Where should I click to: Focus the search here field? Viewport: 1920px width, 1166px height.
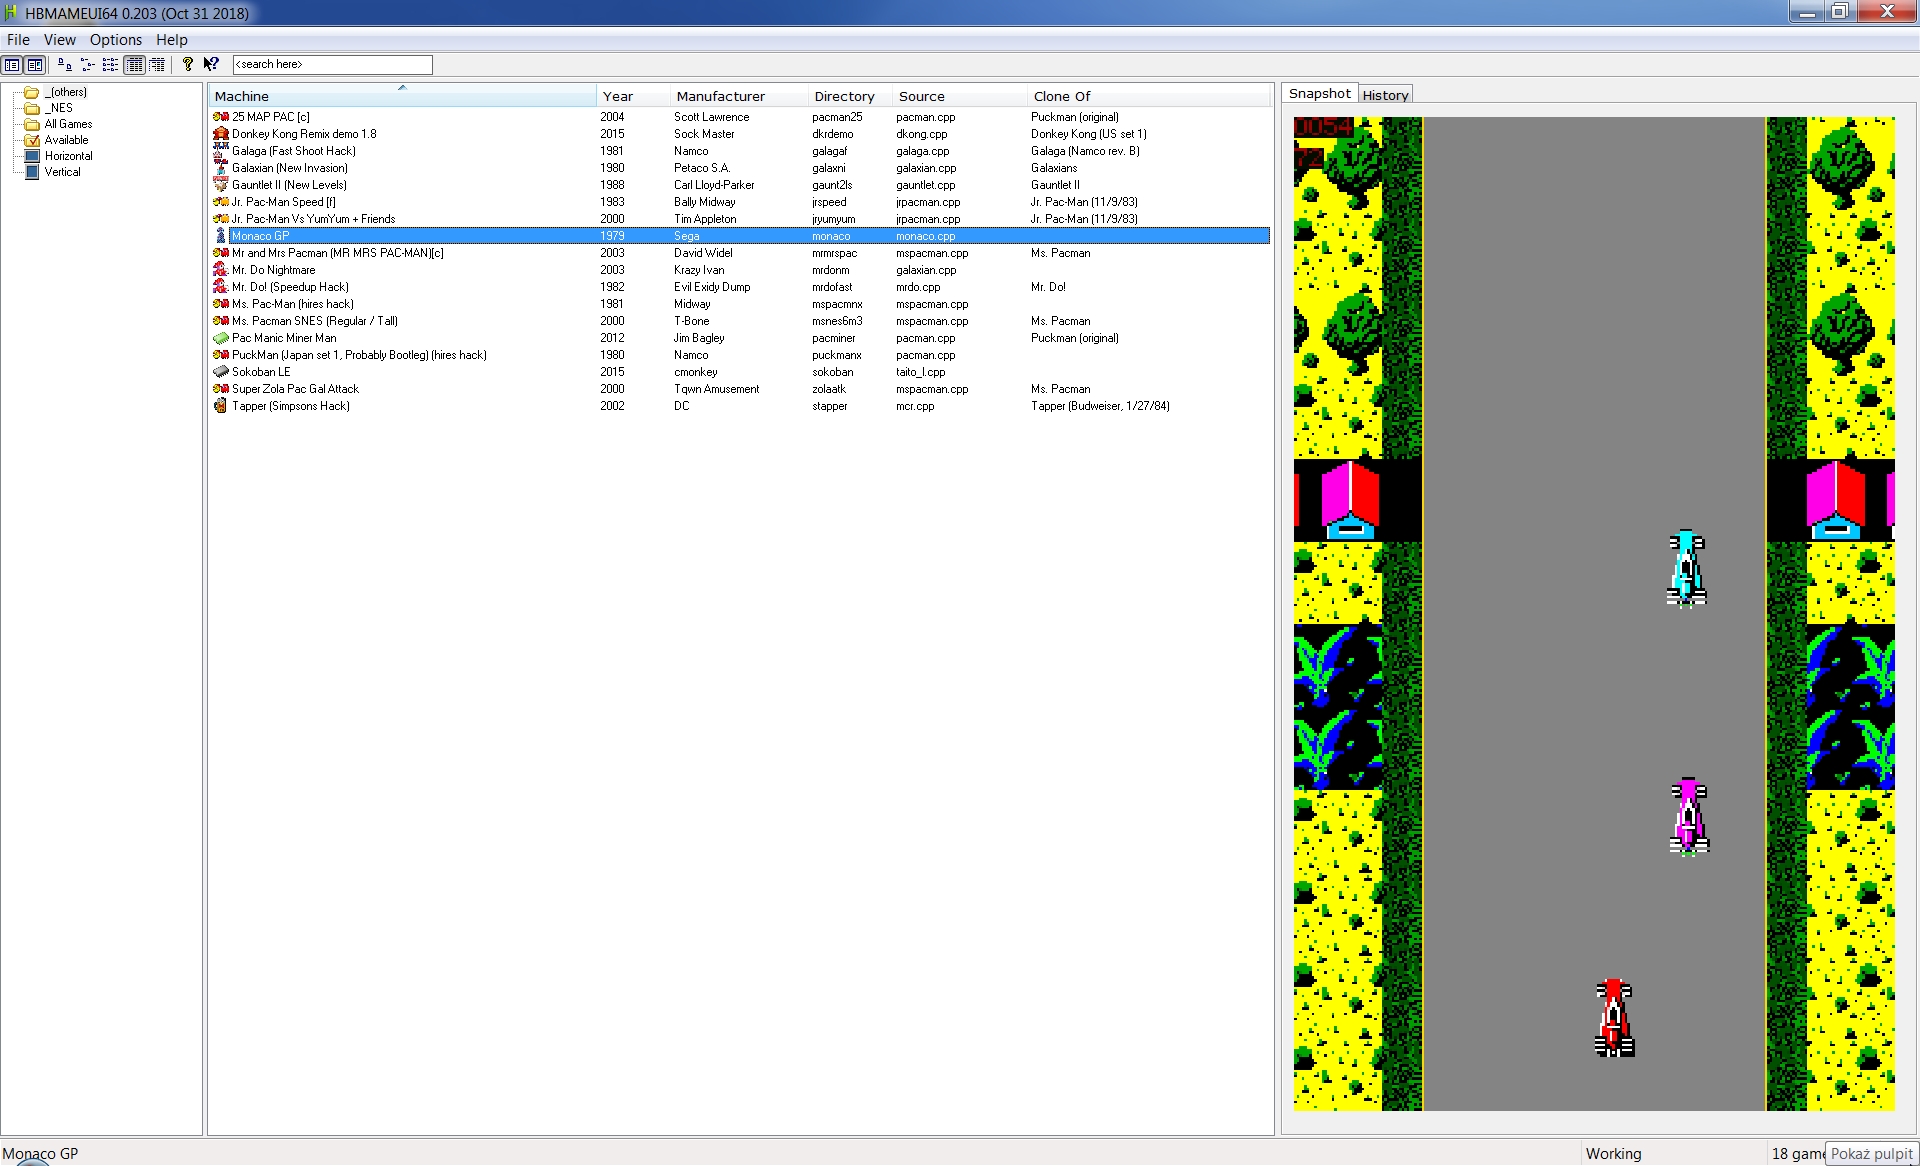pos(332,65)
